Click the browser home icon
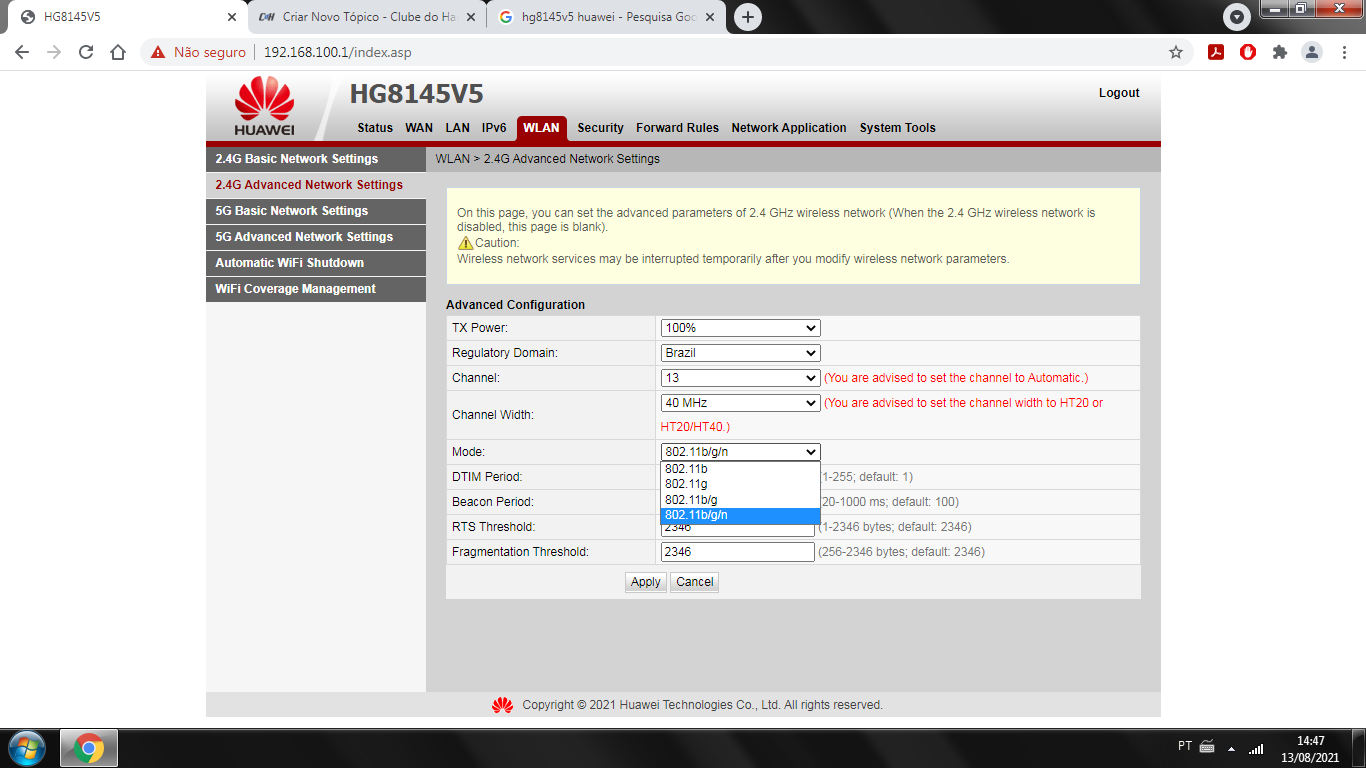 (x=118, y=52)
